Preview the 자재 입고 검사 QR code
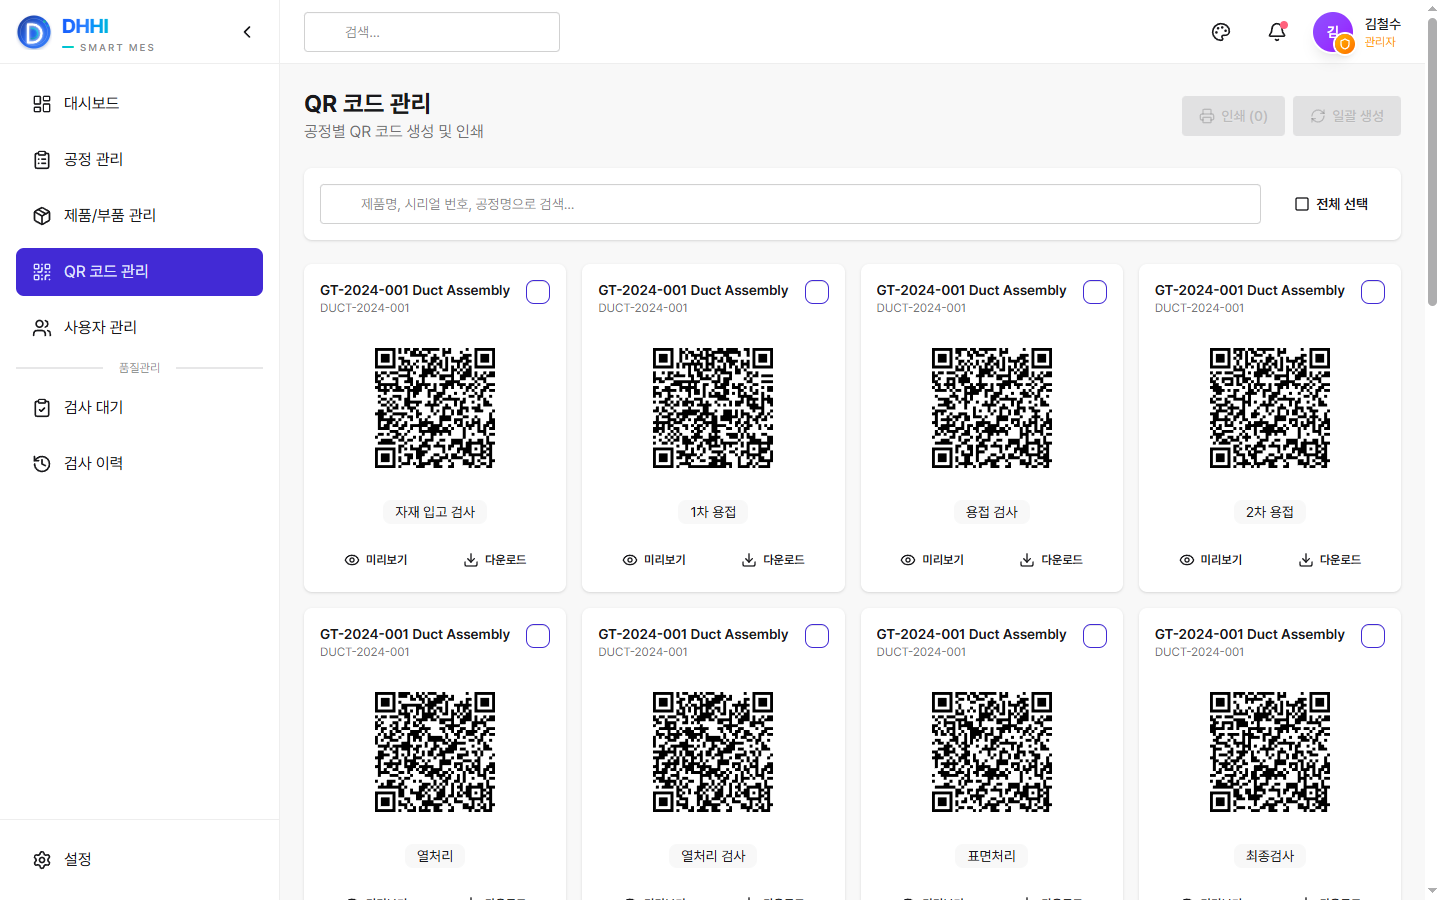1440x900 pixels. point(376,560)
